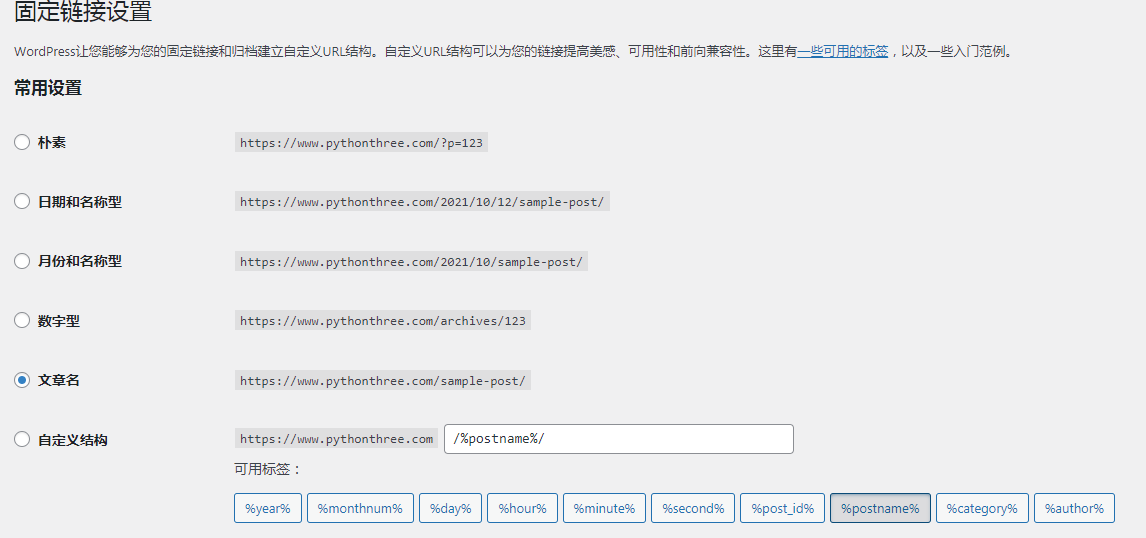
Task: Click the 2021/10/12/sample-post example URL
Action: (x=422, y=202)
